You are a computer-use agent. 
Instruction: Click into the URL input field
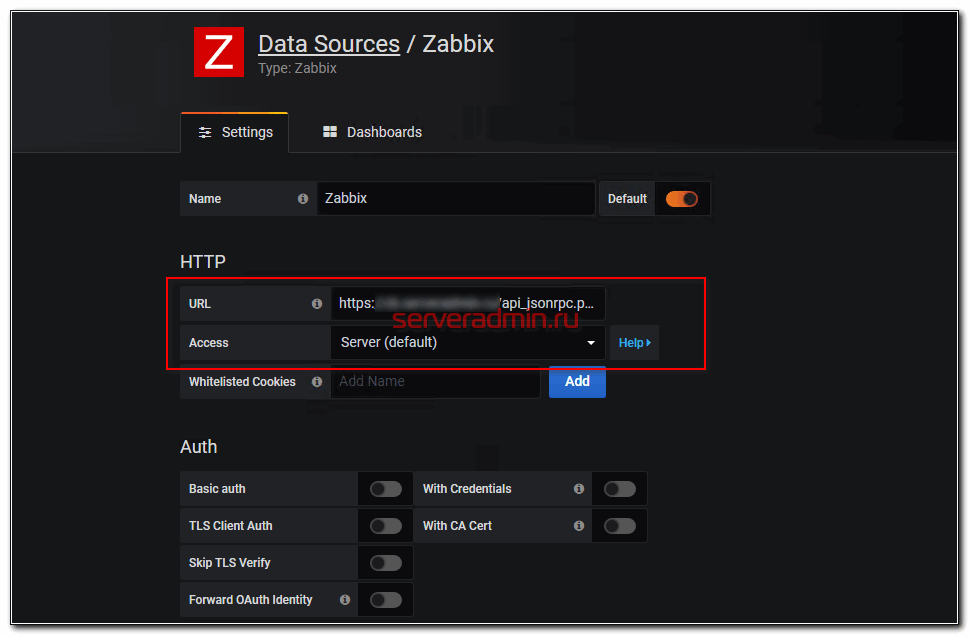click(x=467, y=304)
